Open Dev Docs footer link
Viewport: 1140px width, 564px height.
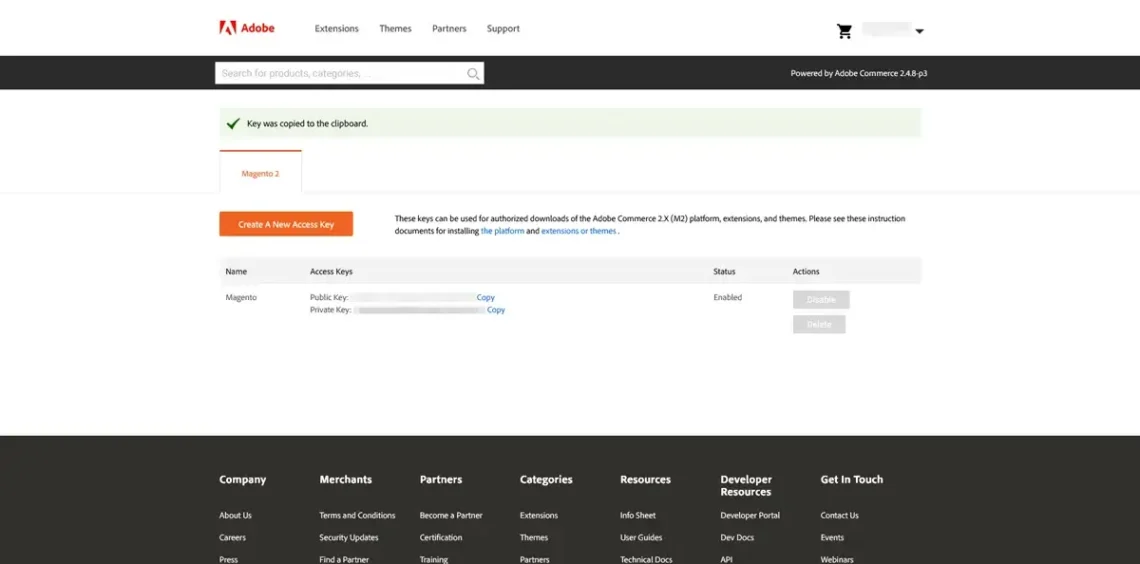click(737, 538)
